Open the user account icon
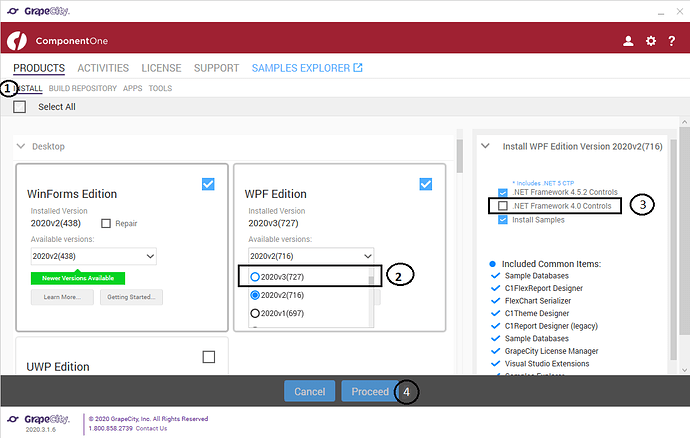The width and height of the screenshot is (690, 438). click(x=628, y=41)
